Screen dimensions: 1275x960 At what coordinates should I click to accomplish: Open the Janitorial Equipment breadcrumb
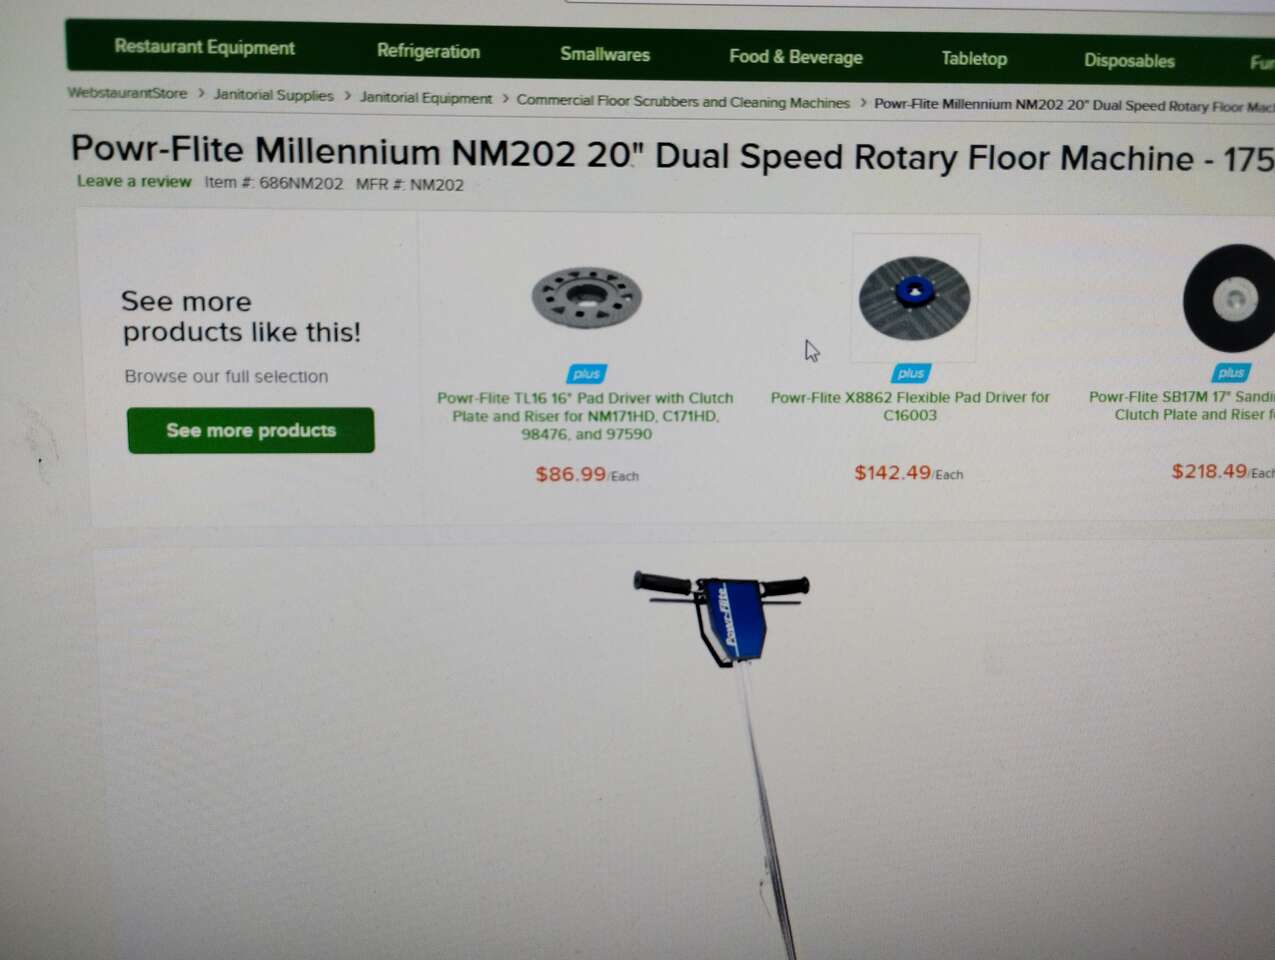click(x=426, y=98)
